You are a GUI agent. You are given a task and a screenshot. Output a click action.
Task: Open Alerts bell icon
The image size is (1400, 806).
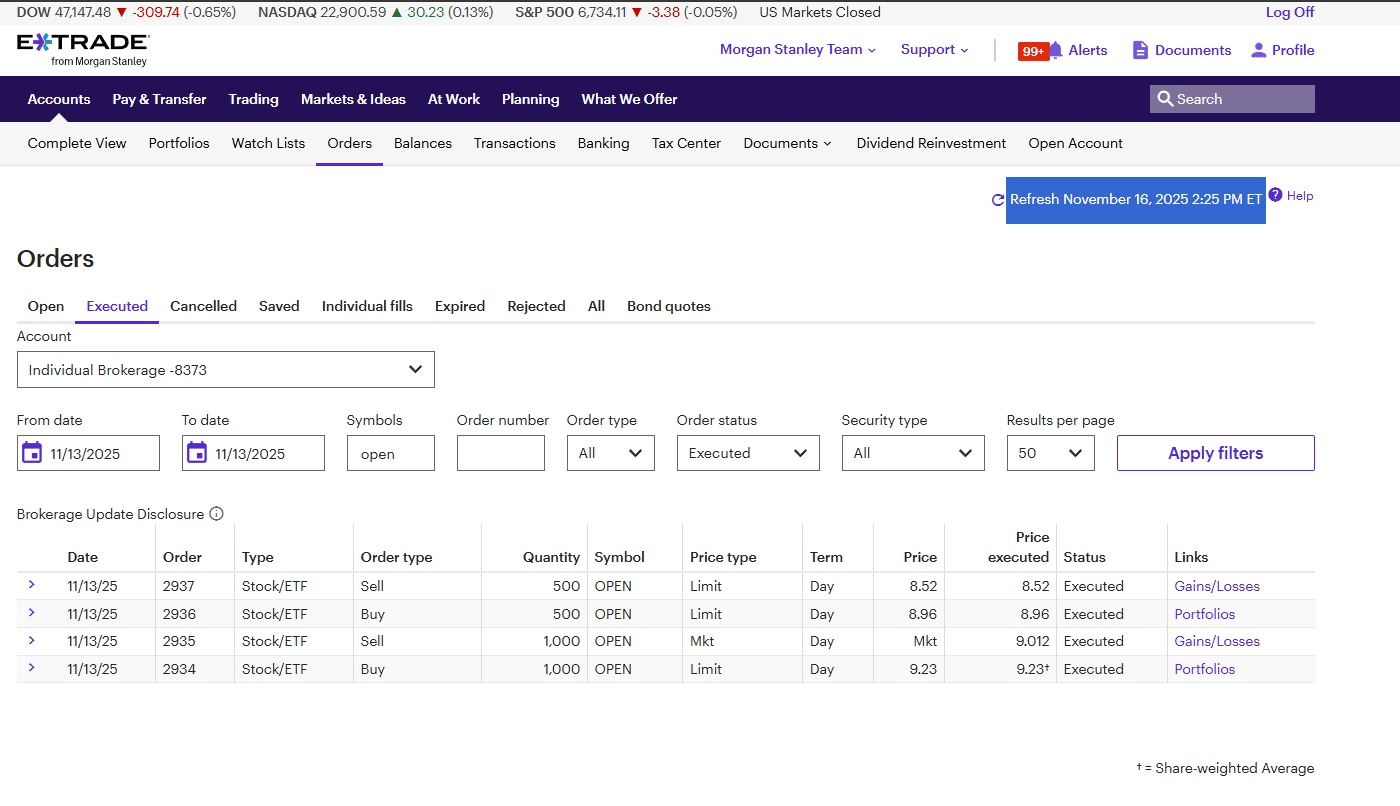(1056, 50)
